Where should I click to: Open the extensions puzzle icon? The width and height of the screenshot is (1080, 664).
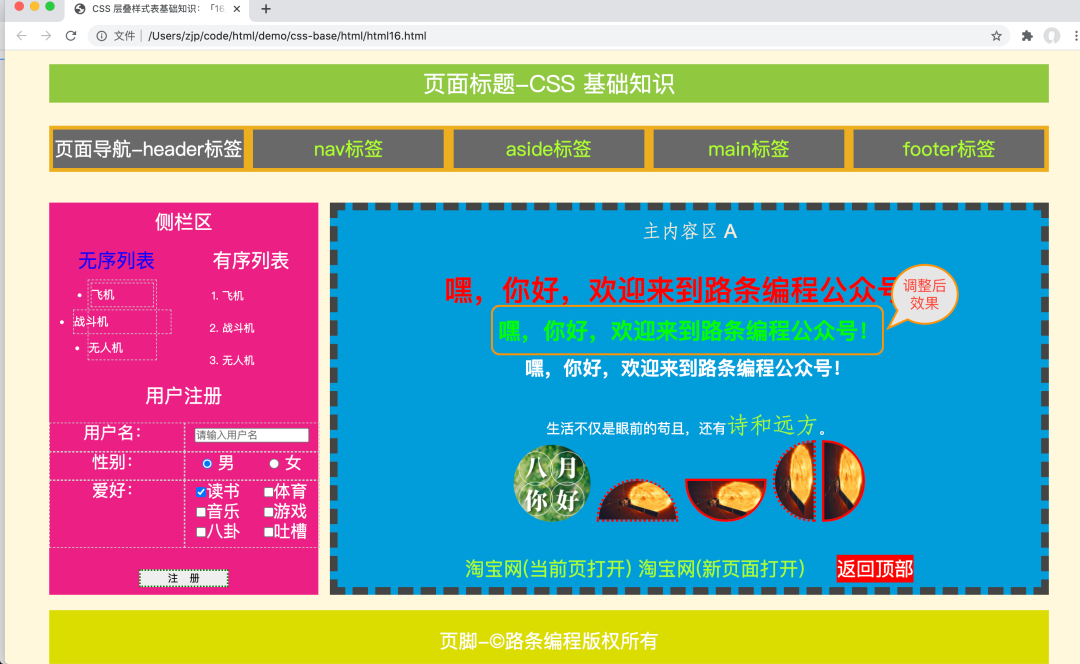[x=1027, y=36]
